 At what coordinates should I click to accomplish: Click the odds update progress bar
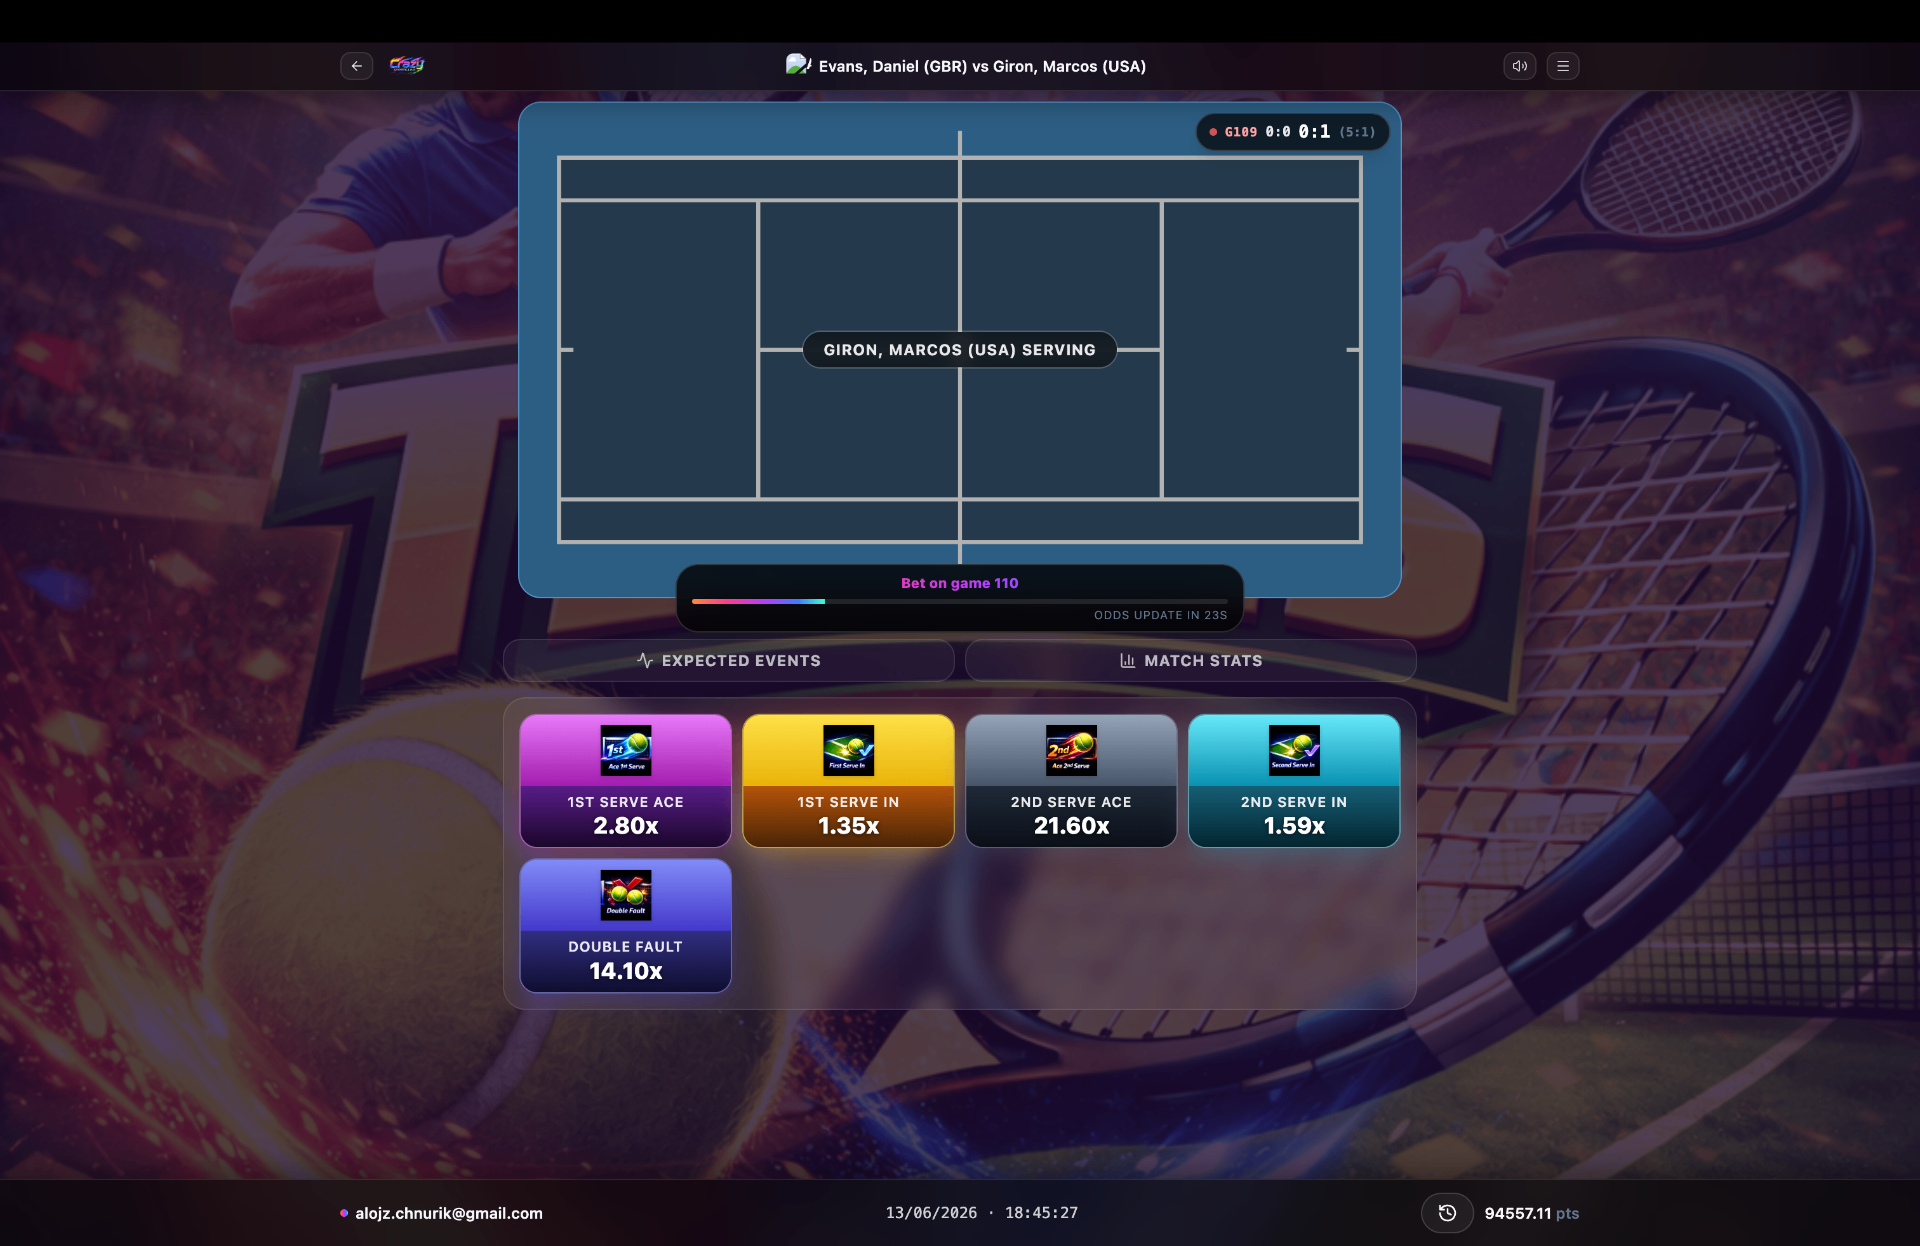coord(960,601)
